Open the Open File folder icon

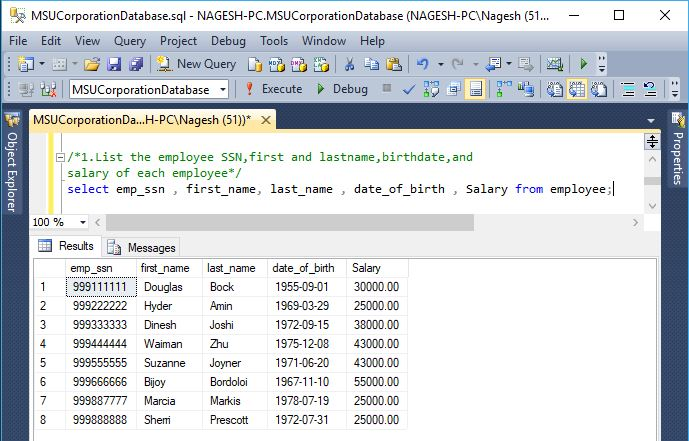pos(92,65)
